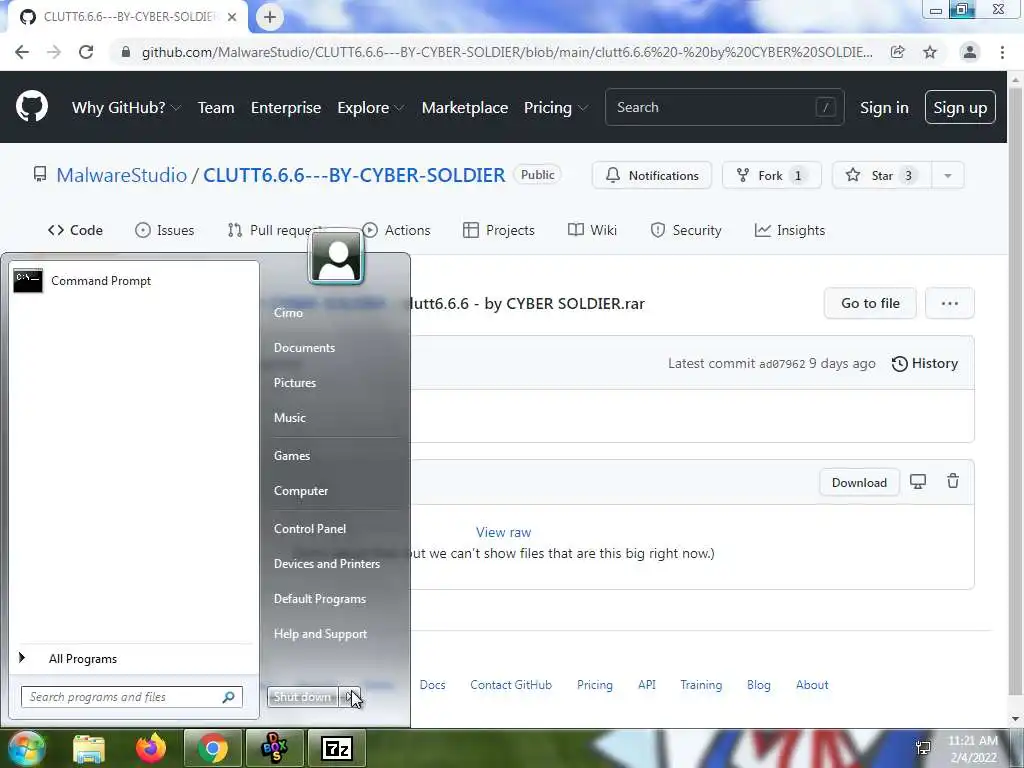Go back using browser back arrow
The image size is (1024, 768).
22,52
